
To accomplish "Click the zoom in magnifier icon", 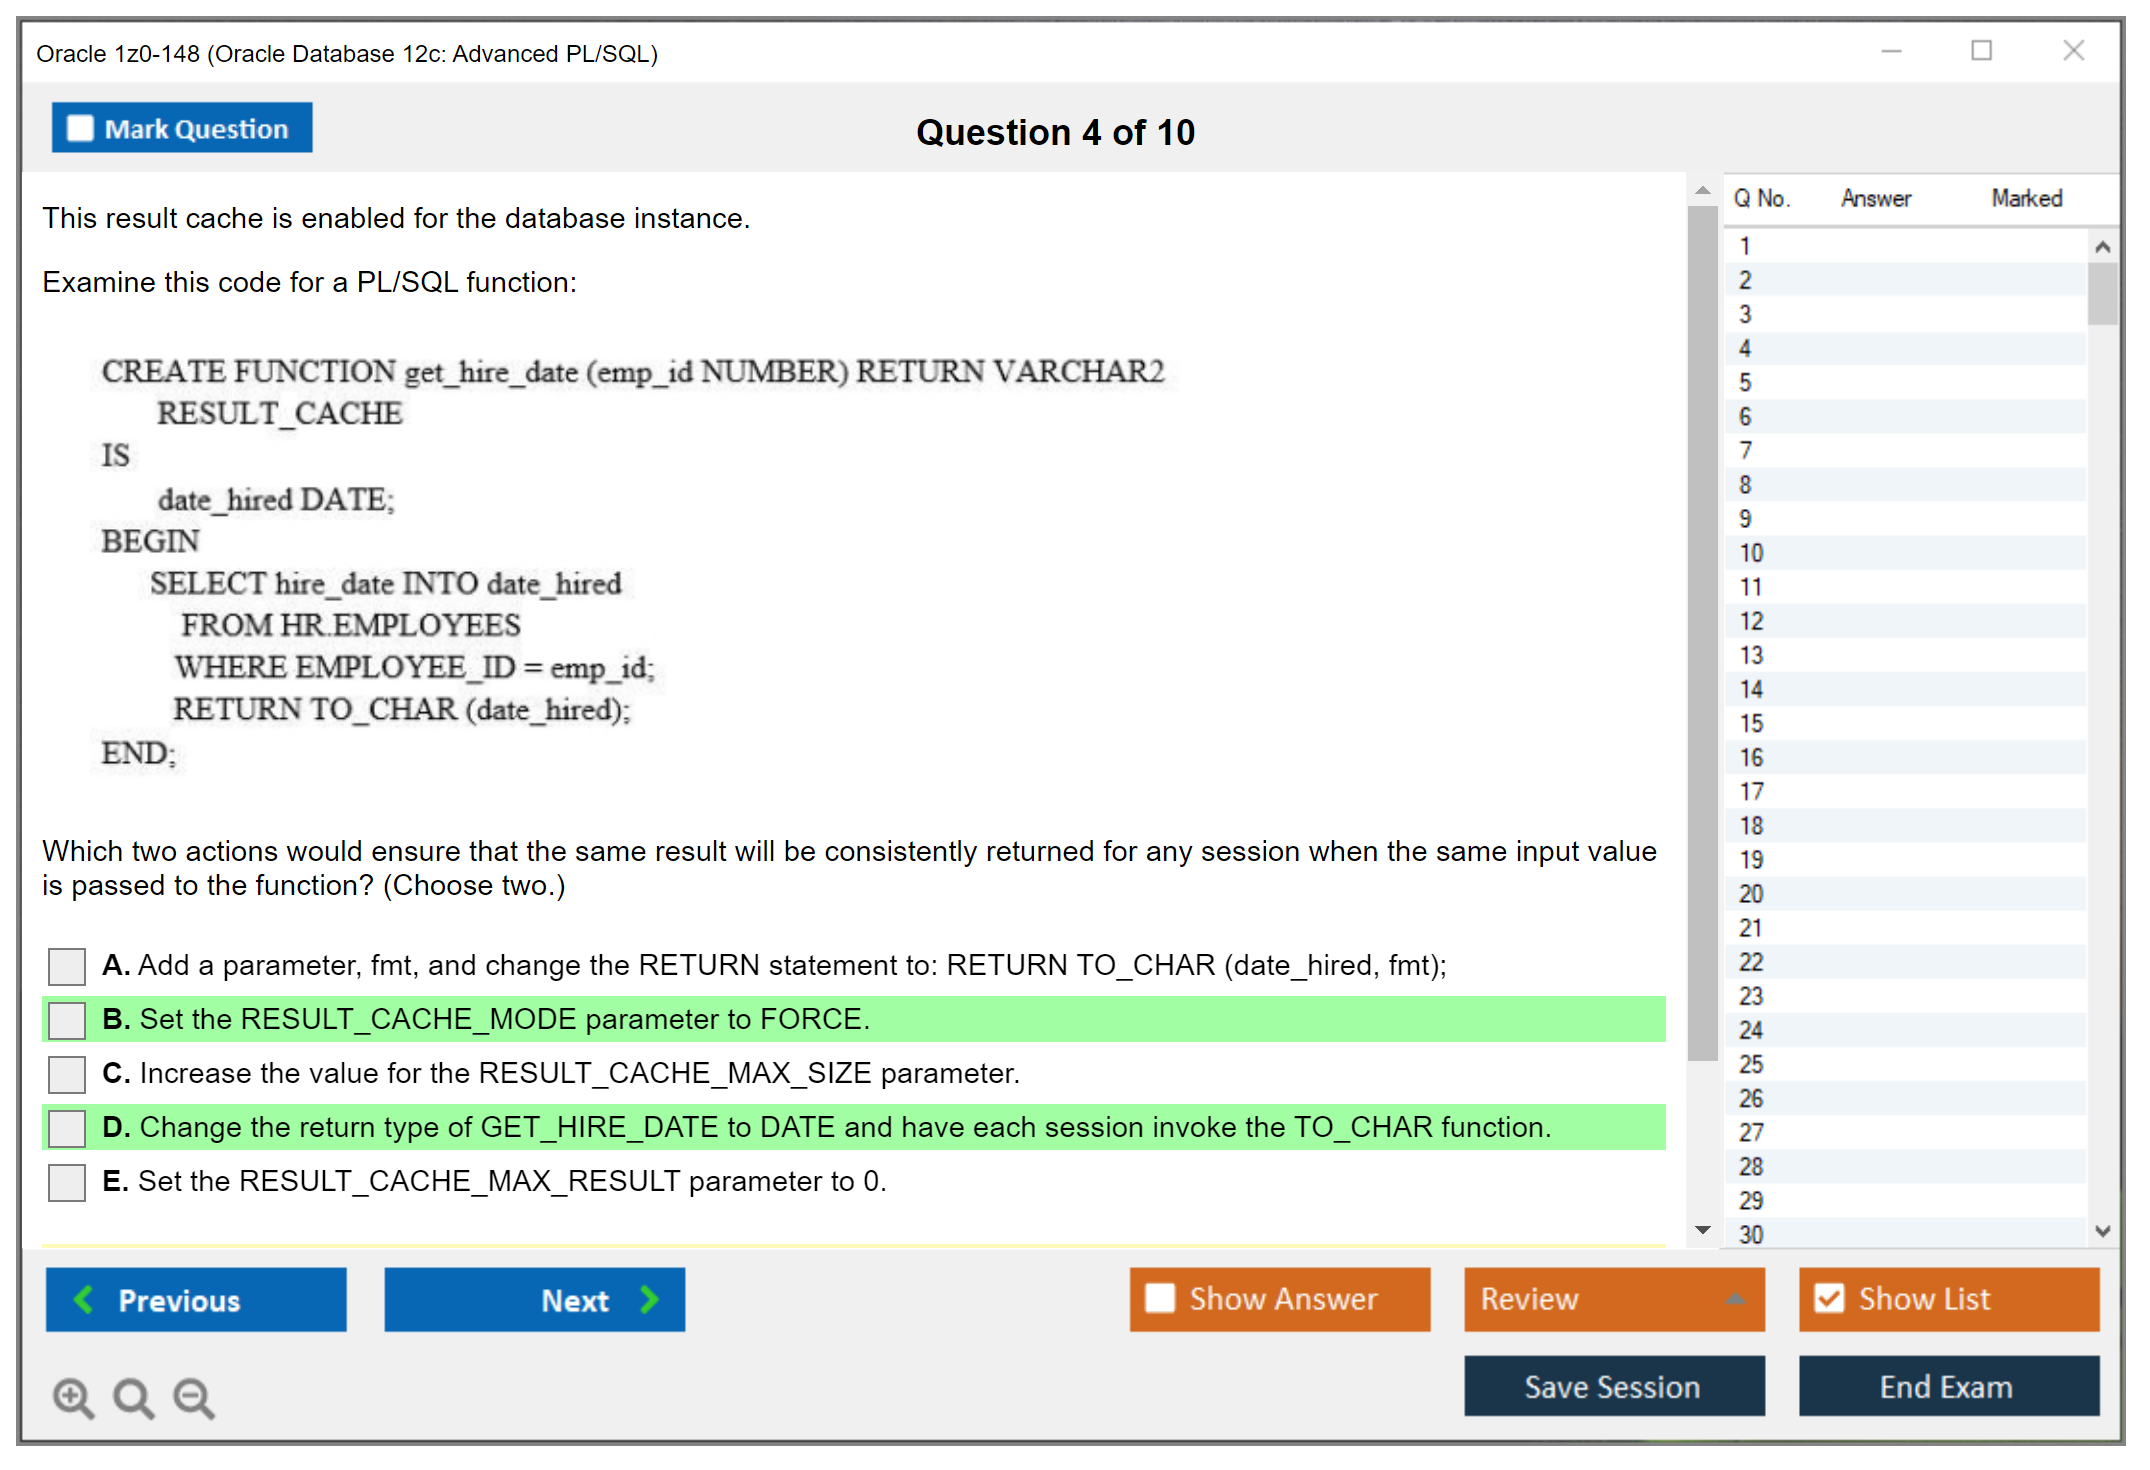I will pyautogui.click(x=73, y=1397).
